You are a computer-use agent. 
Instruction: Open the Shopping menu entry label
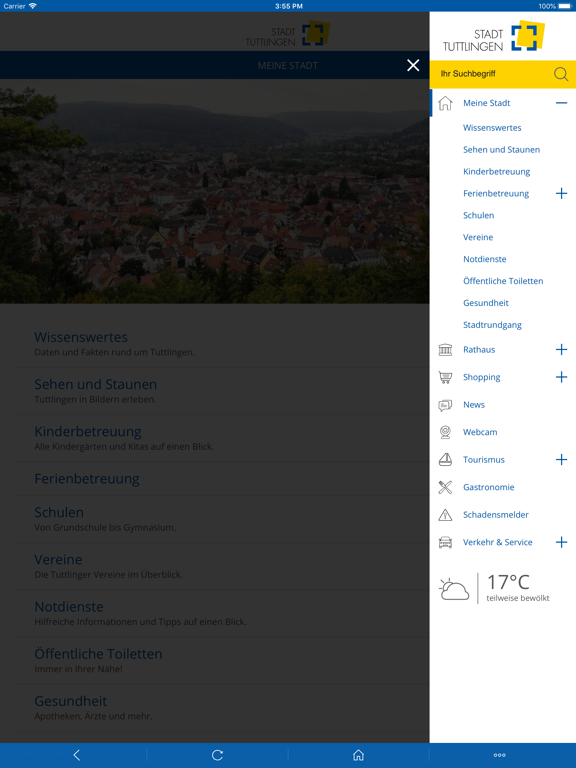[x=481, y=377]
